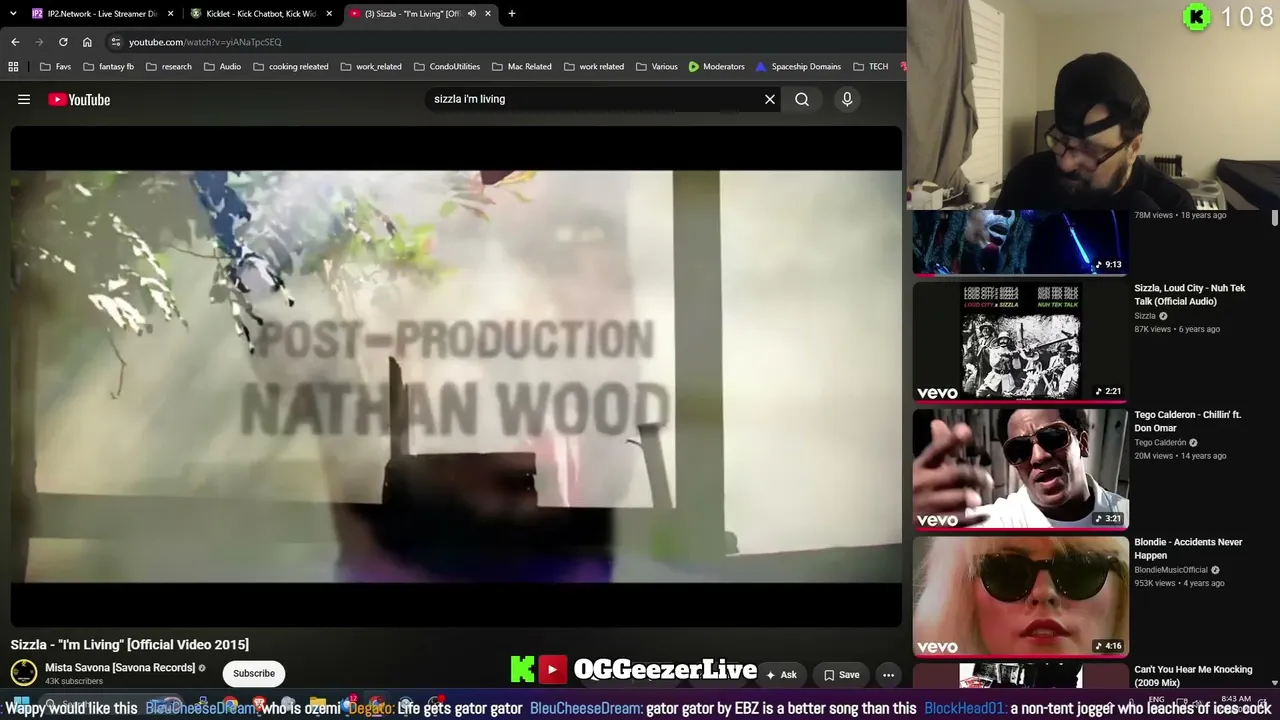Clear the search box with the X

(770, 99)
